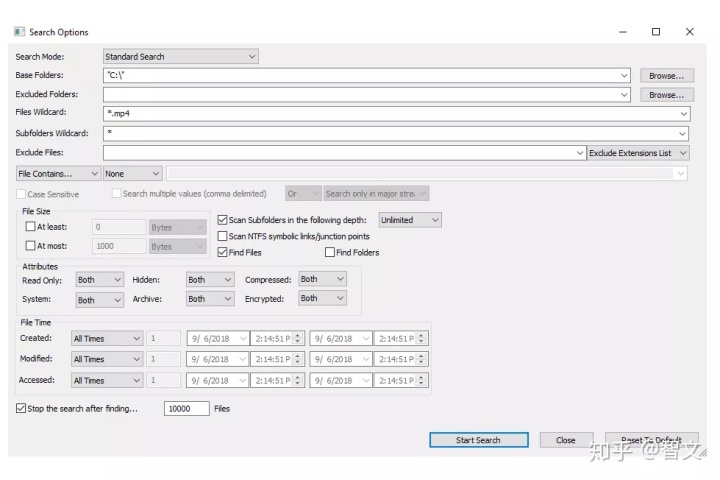
Task: Browse for Base Folders
Action: pyautogui.click(x=666, y=76)
